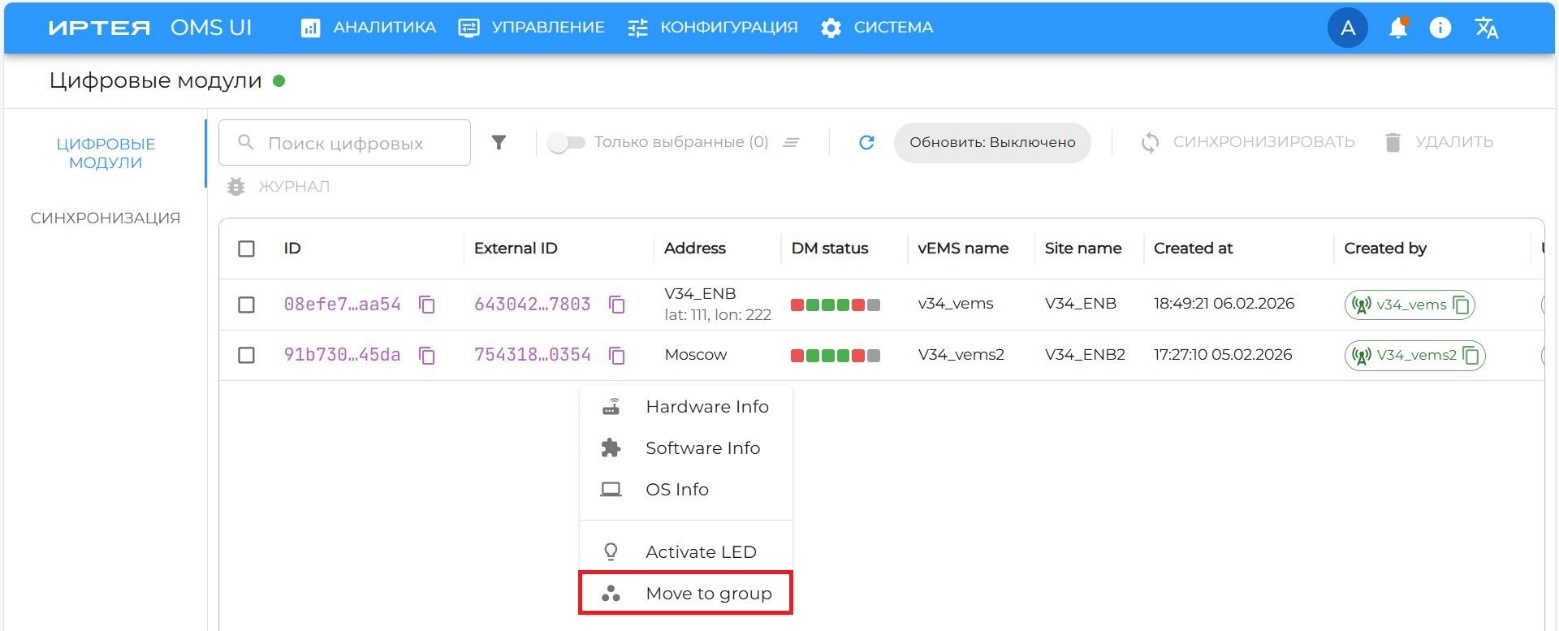Image resolution: width=1559 pixels, height=631 pixels.
Task: Click the 'V34_vems2' vEMS name cell
Action: click(x=960, y=355)
